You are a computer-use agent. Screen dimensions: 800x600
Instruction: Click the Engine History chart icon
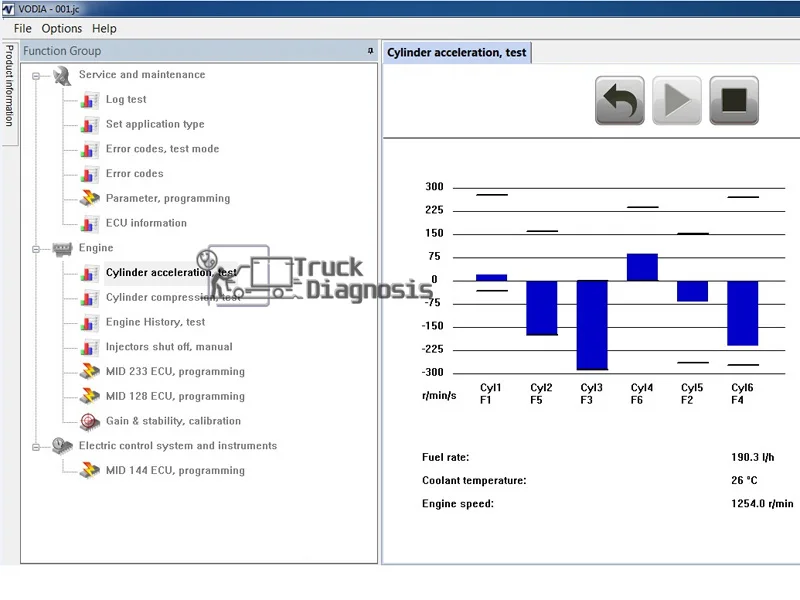89,322
